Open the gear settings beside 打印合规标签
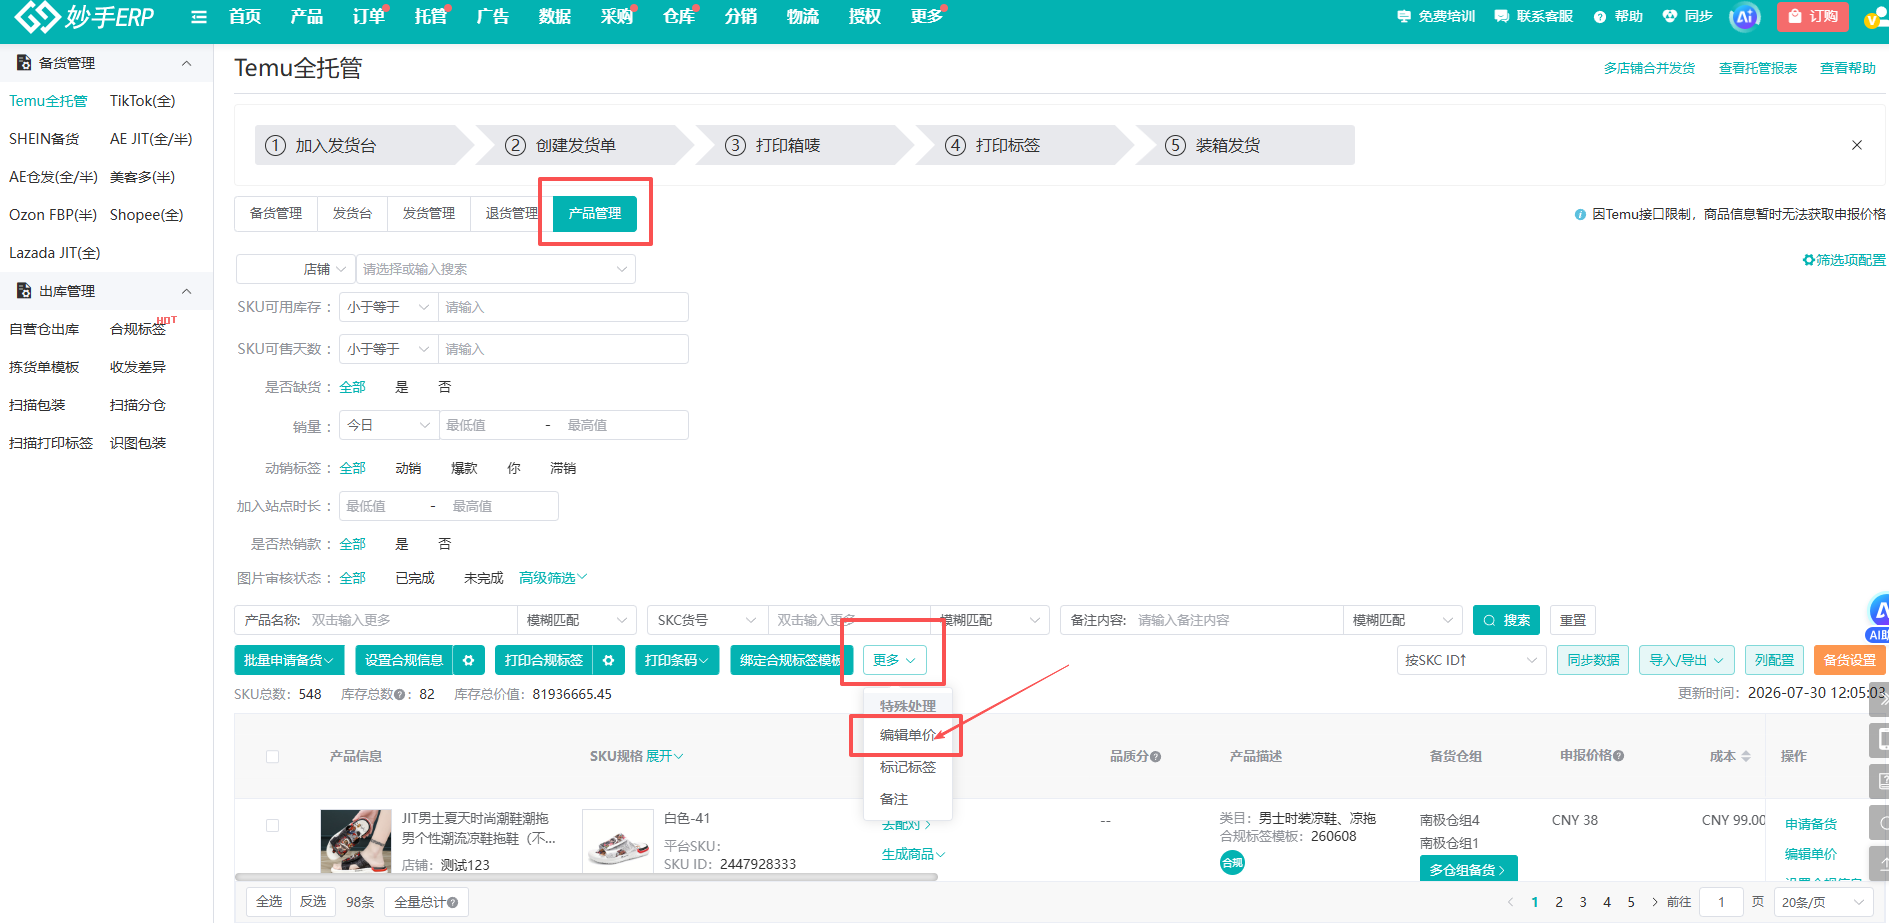This screenshot has width=1889, height=923. tap(608, 660)
